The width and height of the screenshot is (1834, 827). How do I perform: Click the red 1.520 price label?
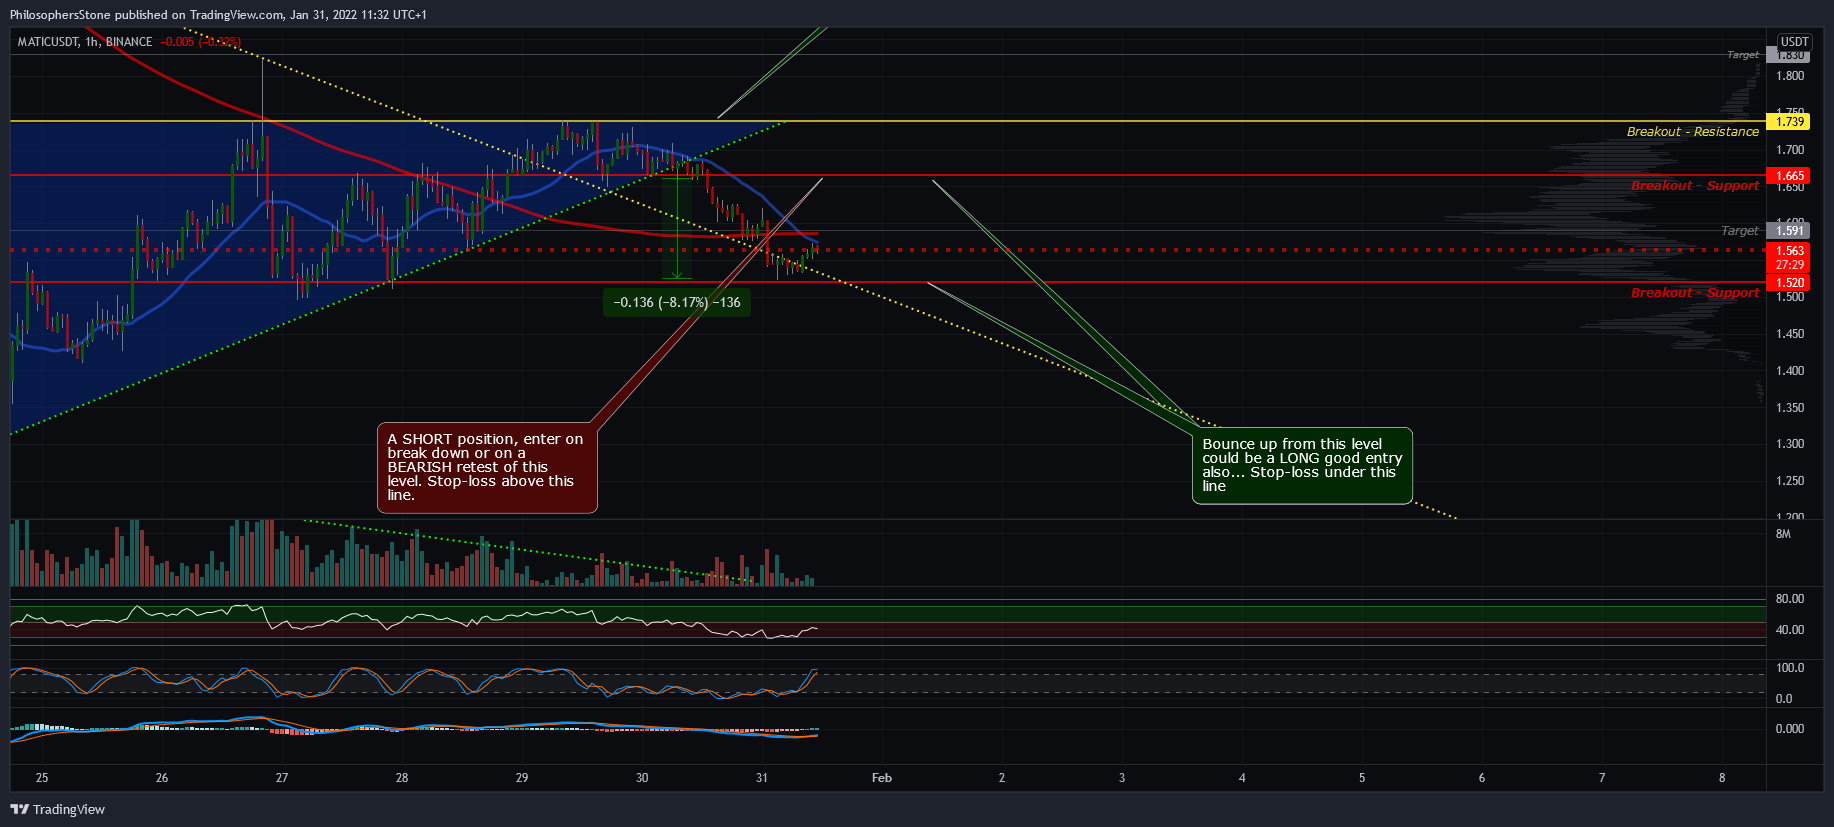[x=1789, y=283]
